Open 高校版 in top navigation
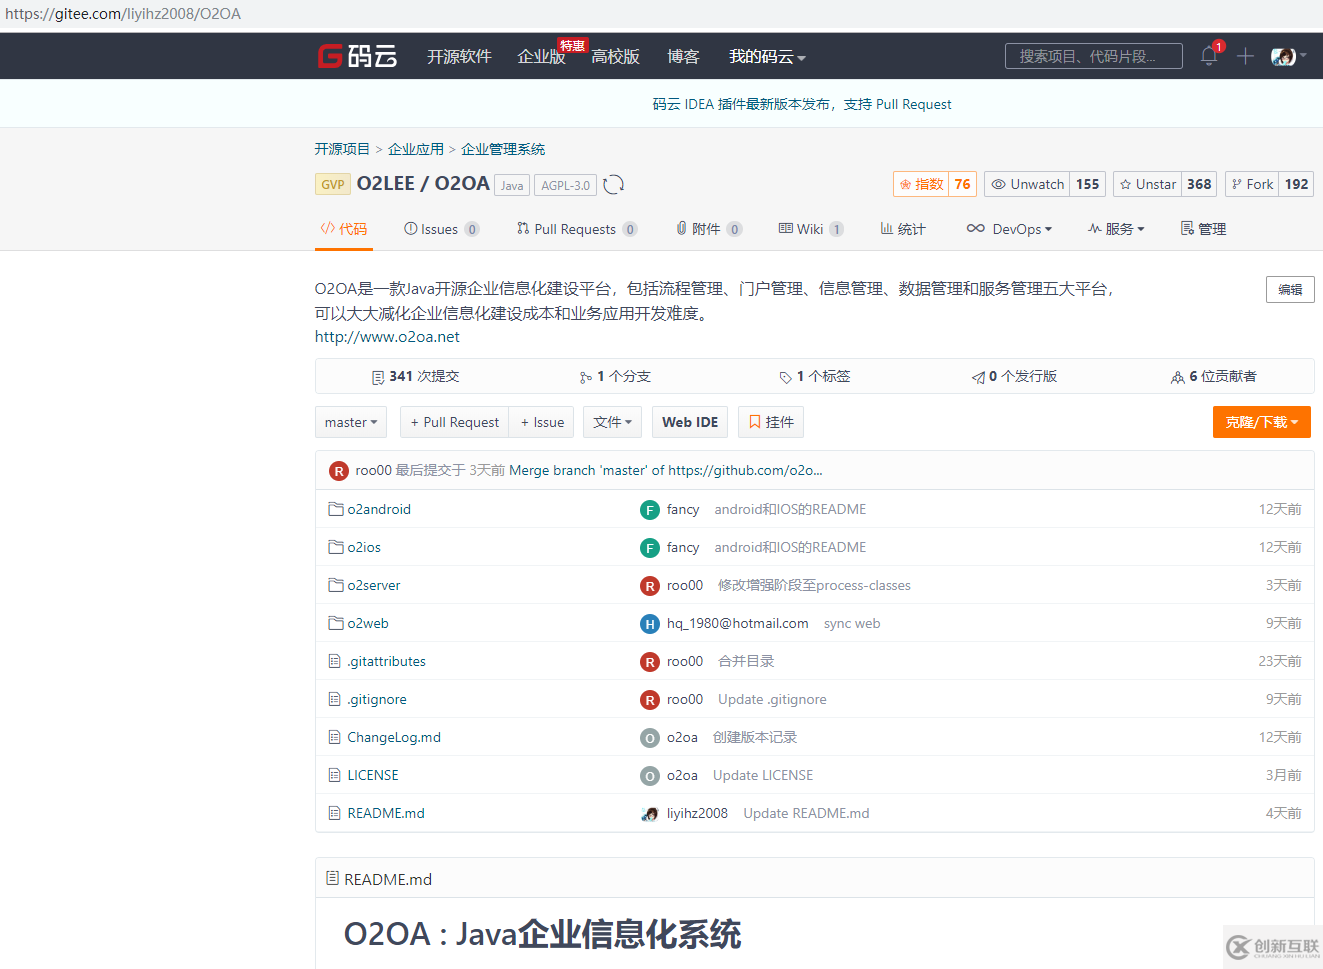Viewport: 1323px width, 969px height. [x=615, y=57]
